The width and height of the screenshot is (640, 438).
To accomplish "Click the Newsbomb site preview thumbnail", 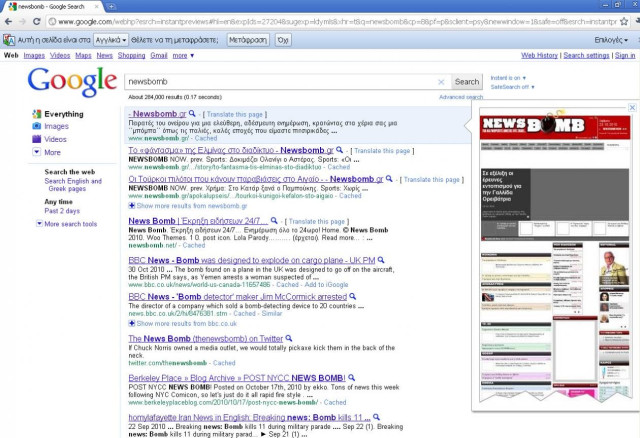I will pyautogui.click(x=555, y=255).
